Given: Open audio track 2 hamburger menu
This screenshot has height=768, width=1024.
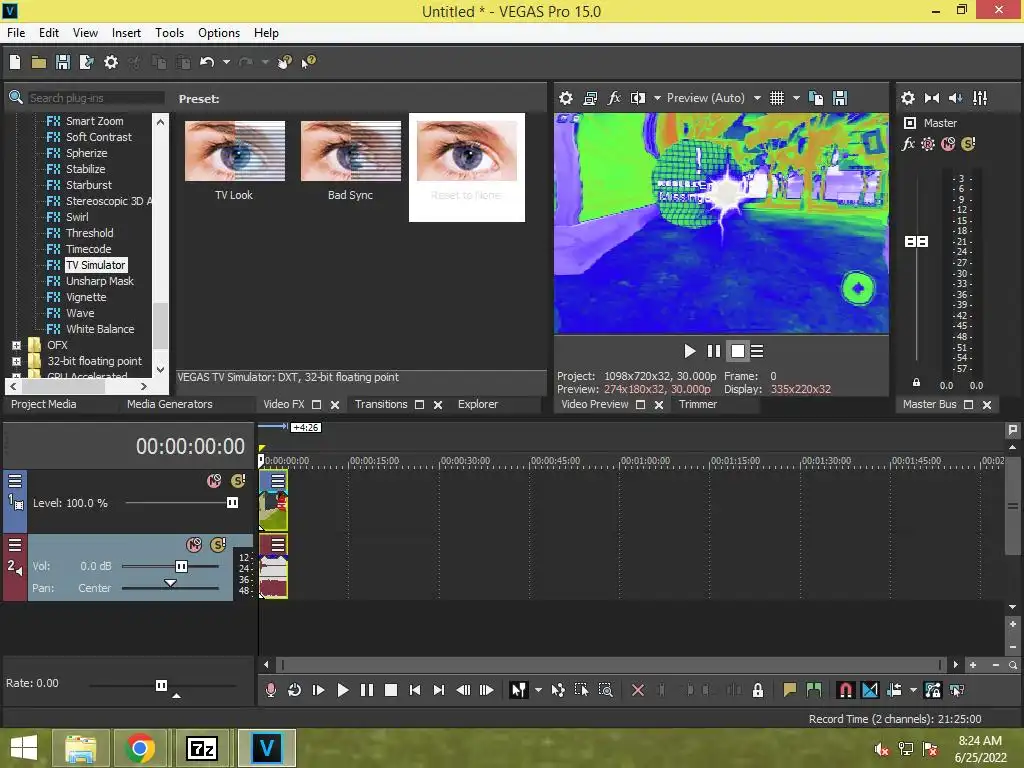Looking at the screenshot, I should 15,545.
